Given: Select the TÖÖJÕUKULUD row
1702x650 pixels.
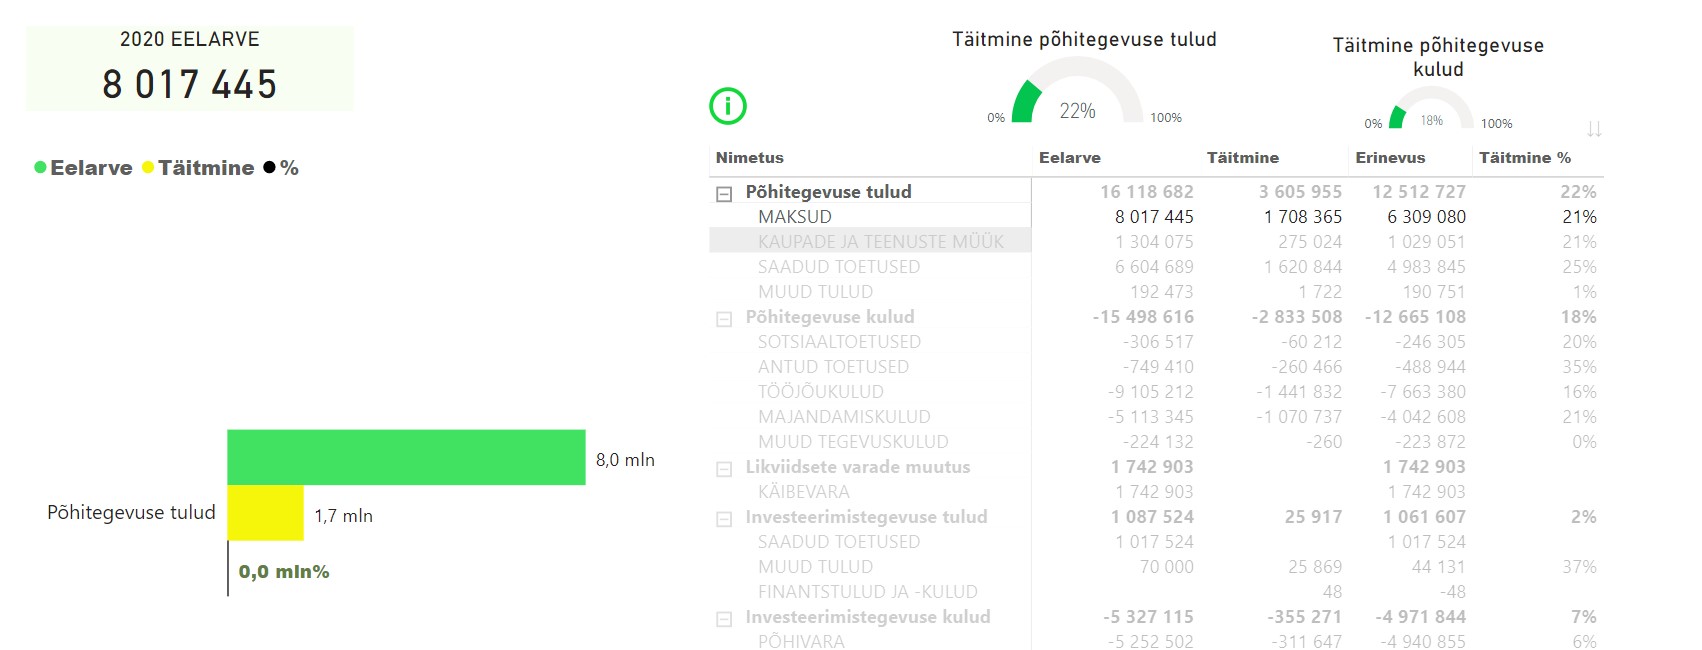Looking at the screenshot, I should [x=820, y=392].
